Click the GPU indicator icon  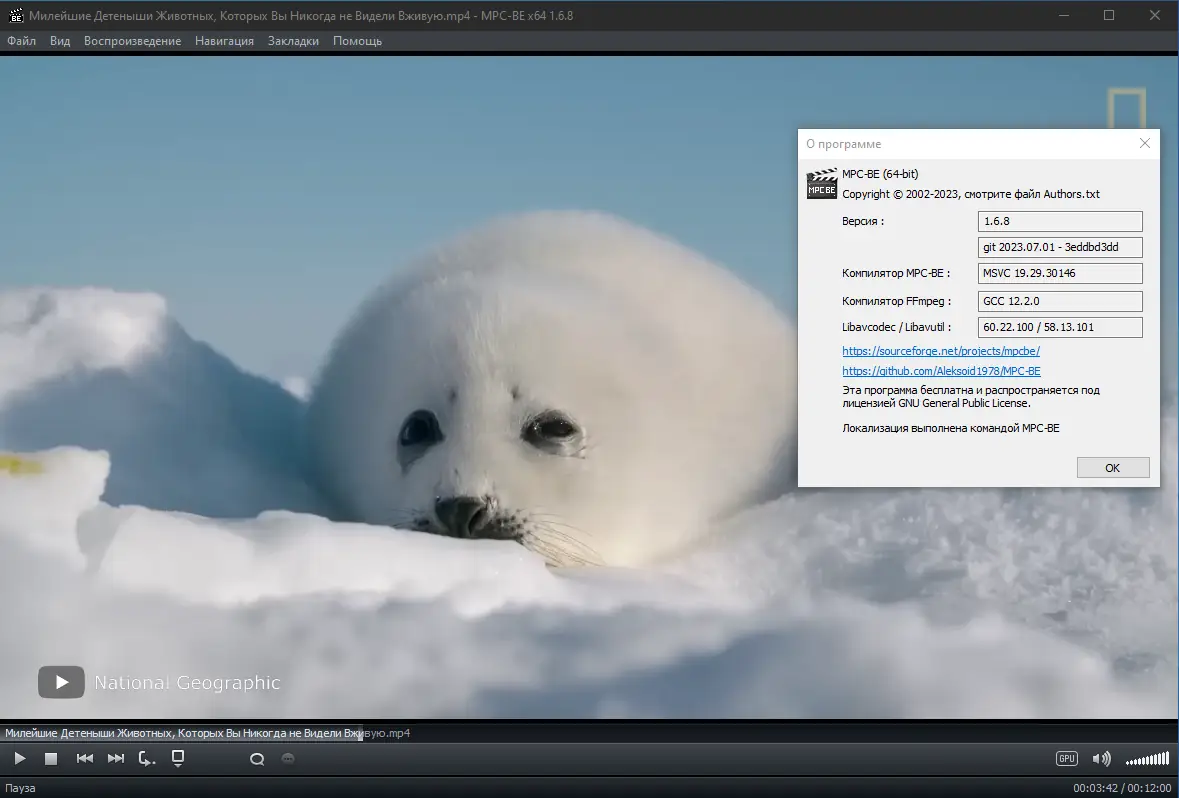coord(1067,759)
